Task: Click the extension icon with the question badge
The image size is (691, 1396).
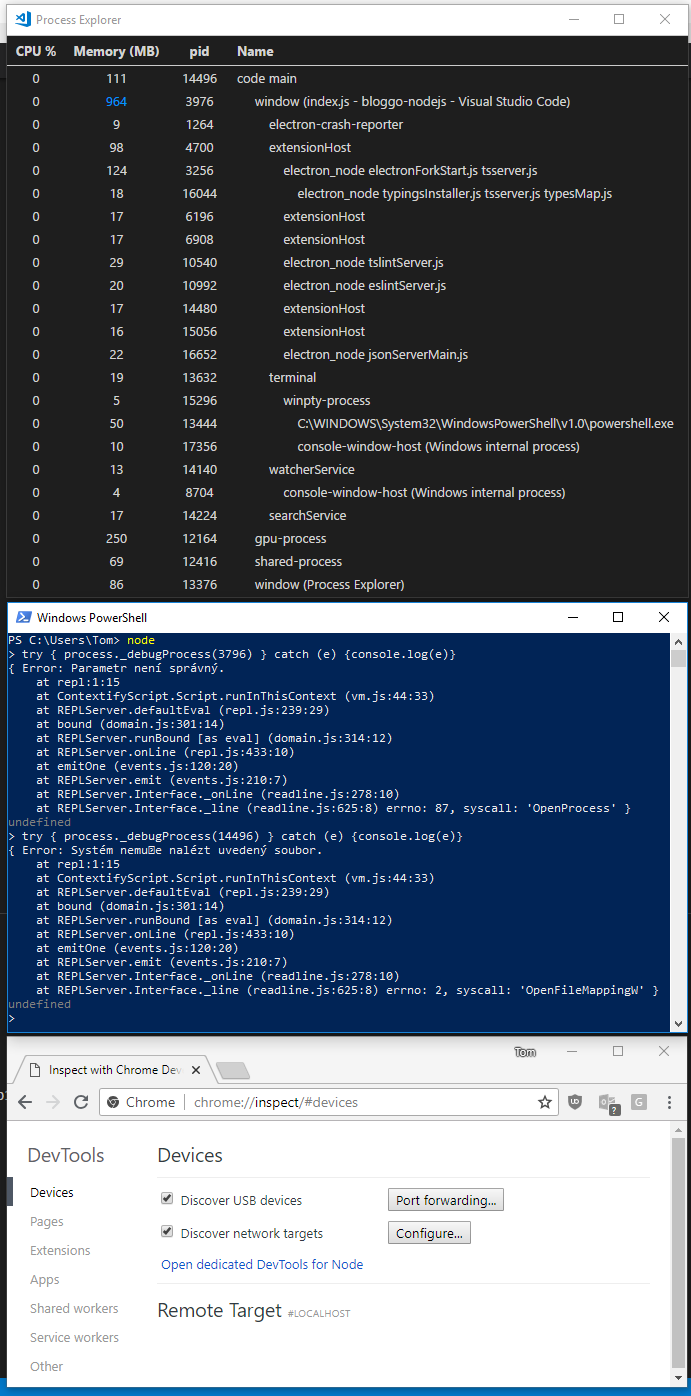Action: coord(609,1102)
